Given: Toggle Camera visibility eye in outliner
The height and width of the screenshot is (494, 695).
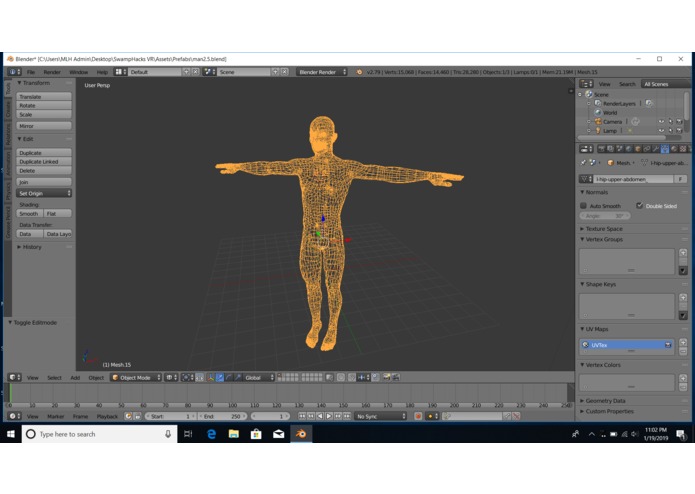Looking at the screenshot, I should pos(661,121).
